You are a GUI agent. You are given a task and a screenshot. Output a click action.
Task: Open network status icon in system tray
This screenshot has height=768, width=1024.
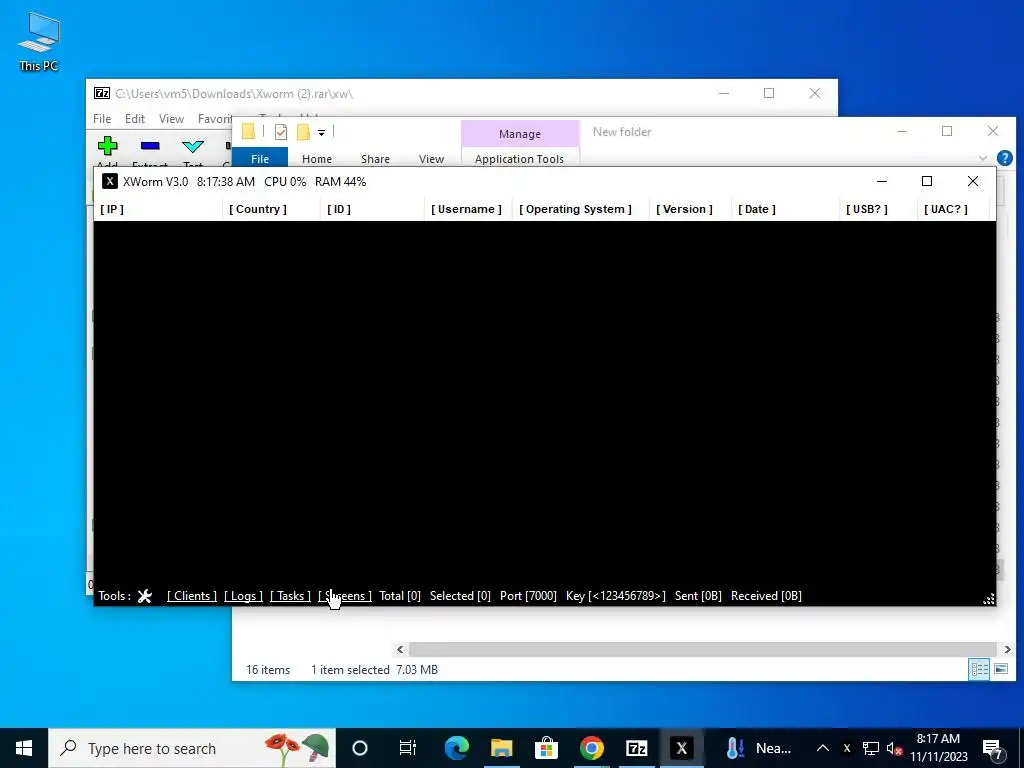(871, 748)
